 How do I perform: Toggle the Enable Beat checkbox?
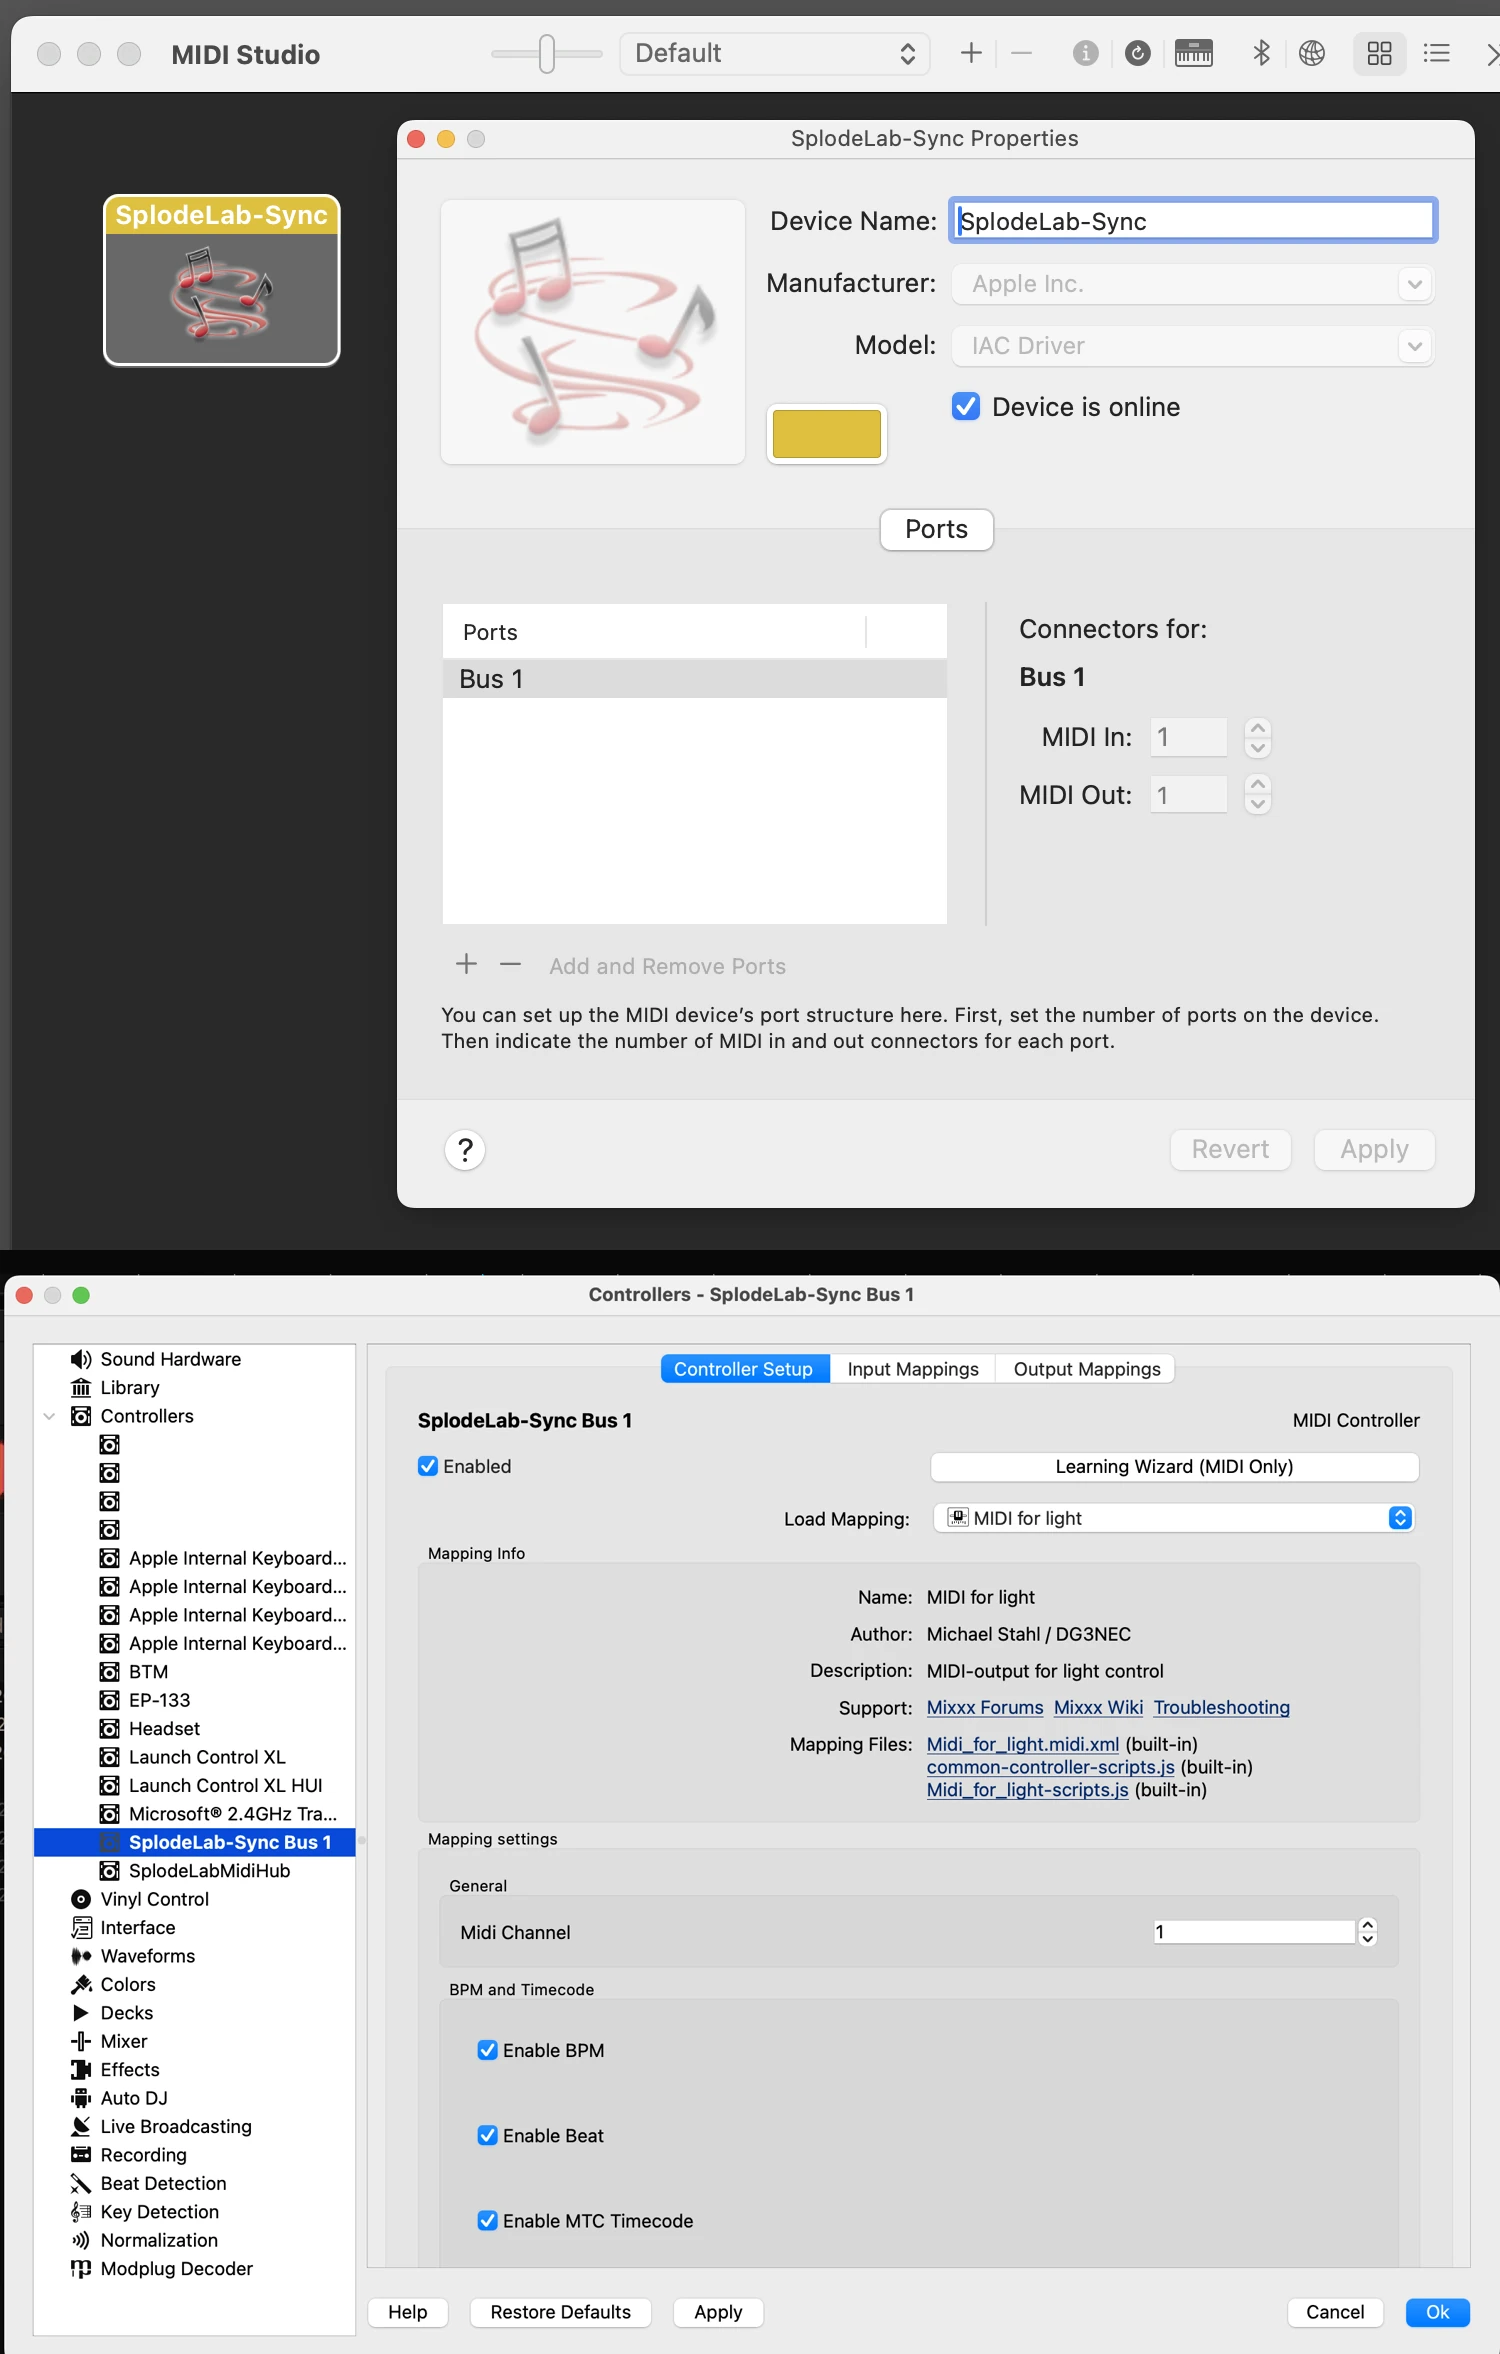pos(488,2135)
